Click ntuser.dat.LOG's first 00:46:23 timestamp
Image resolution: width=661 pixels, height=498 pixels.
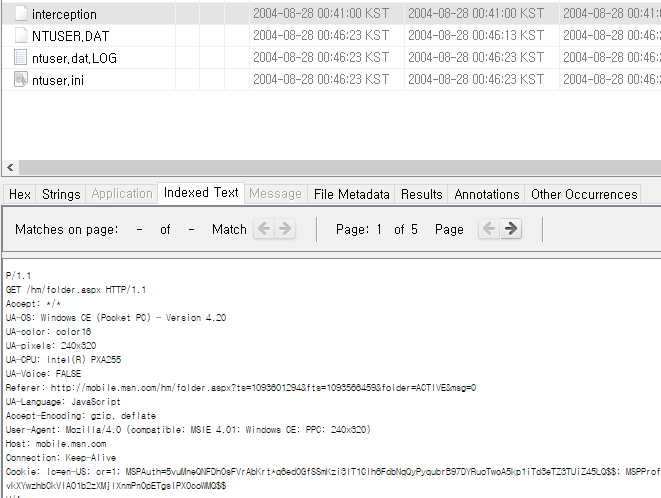[321, 57]
